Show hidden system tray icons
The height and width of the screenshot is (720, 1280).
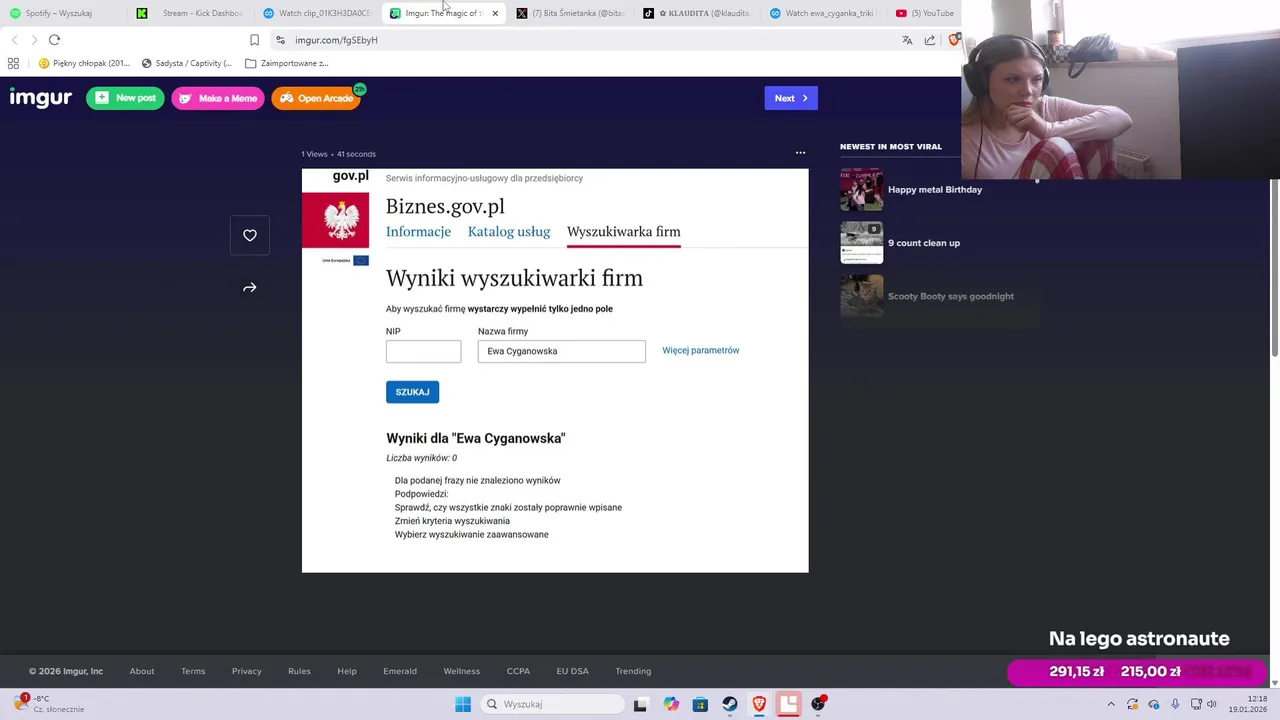1110,704
